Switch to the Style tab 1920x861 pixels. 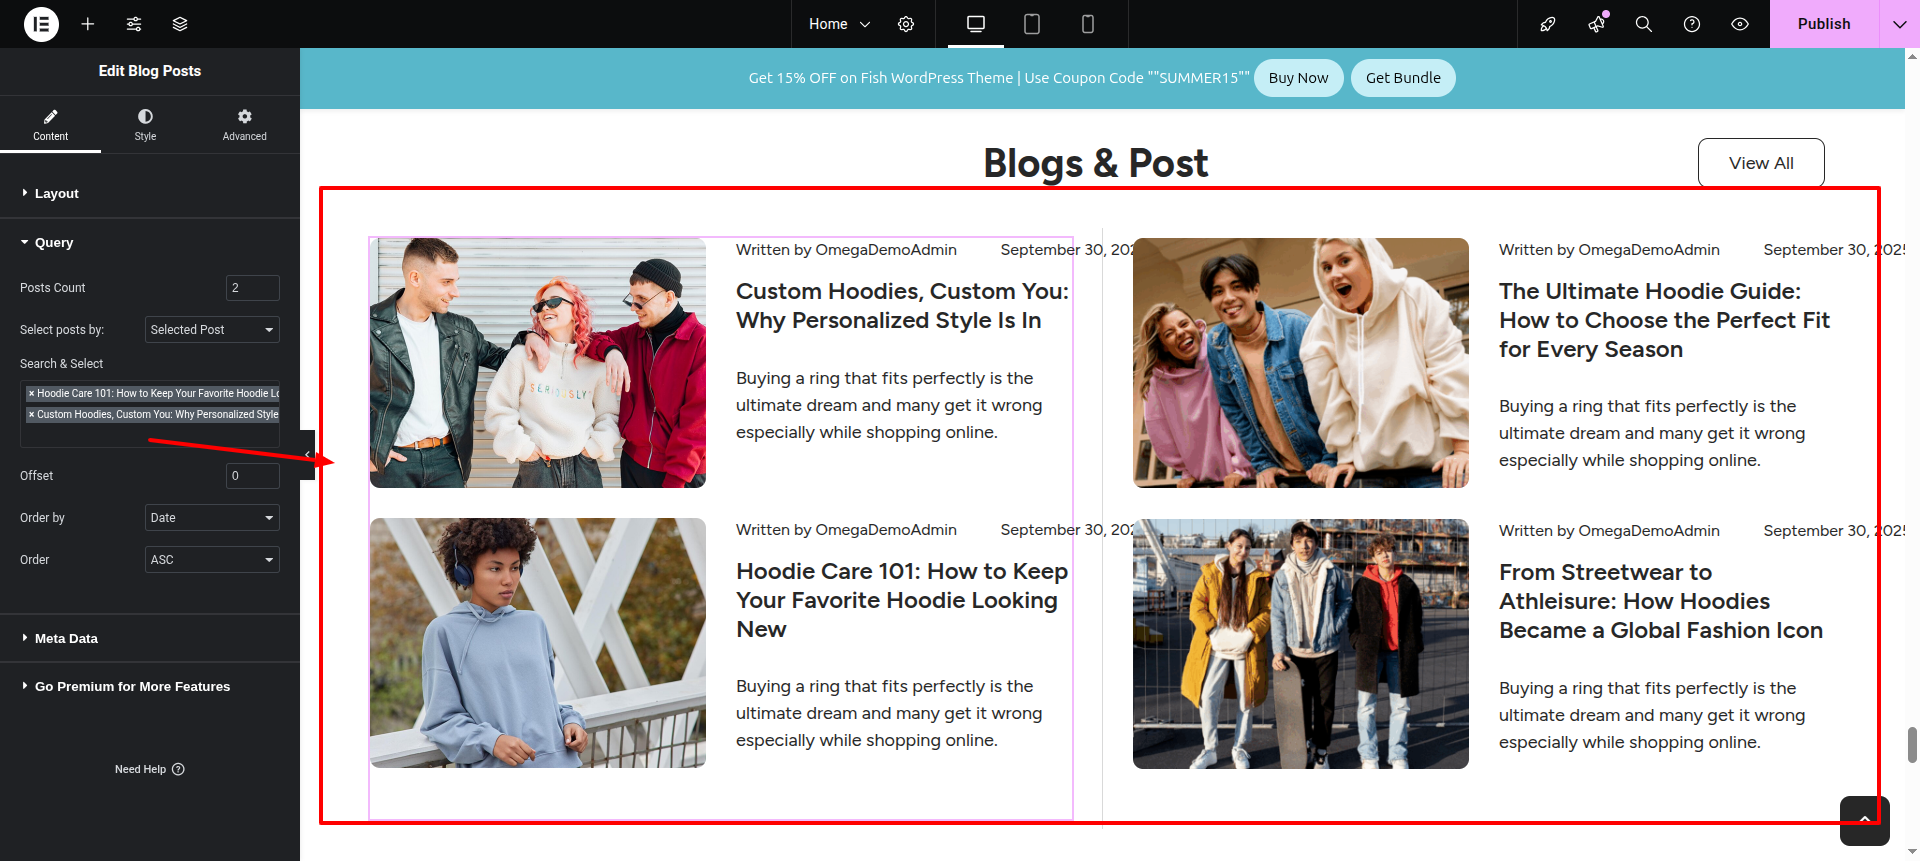(145, 125)
